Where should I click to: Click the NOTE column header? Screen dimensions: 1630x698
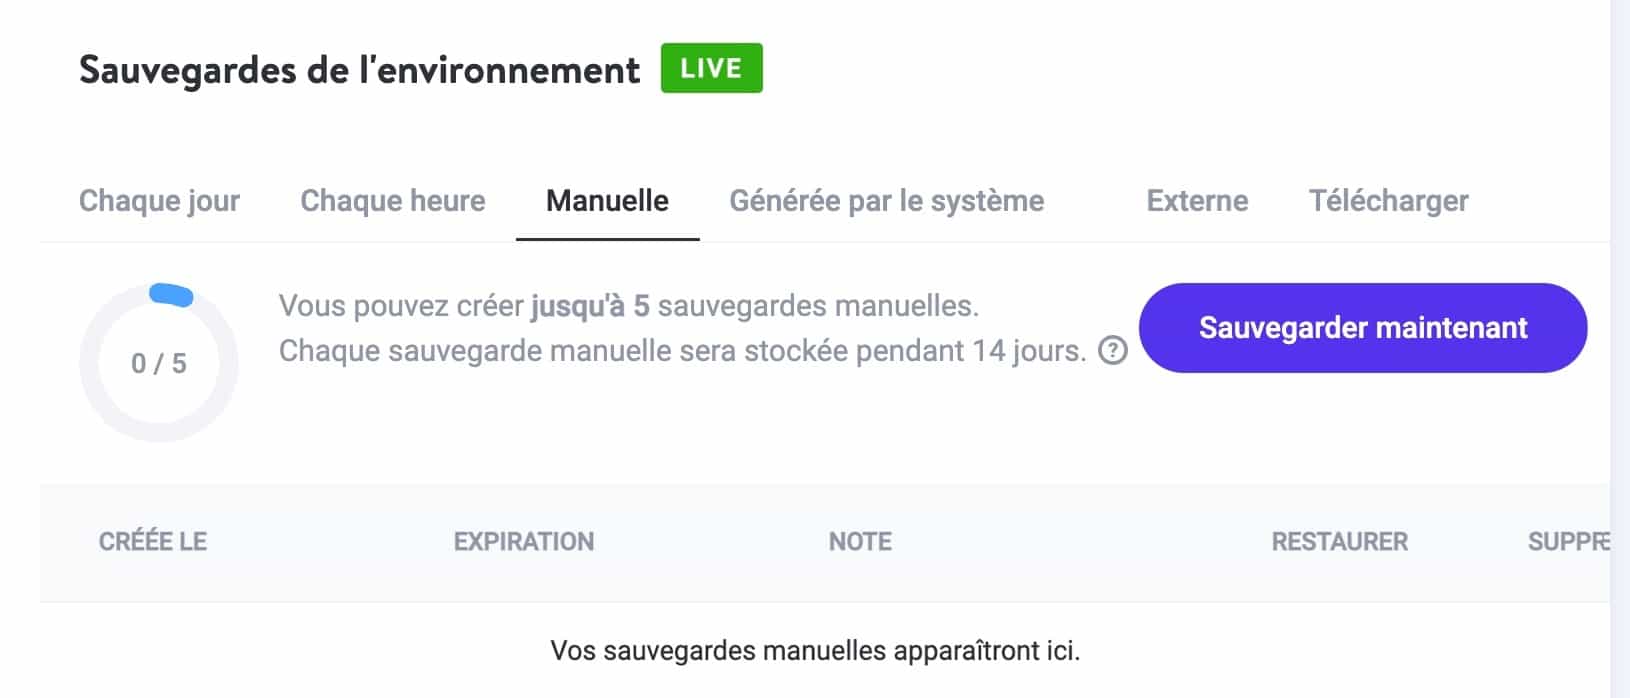point(858,542)
